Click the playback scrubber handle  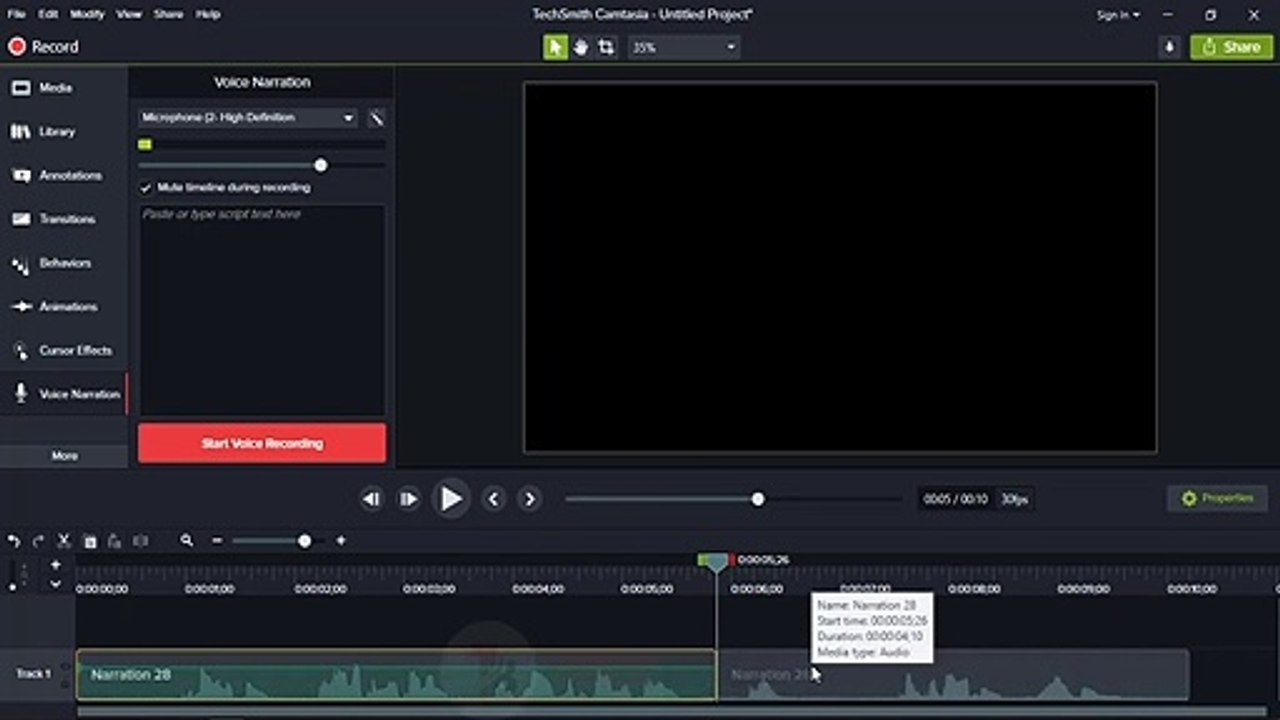758,499
